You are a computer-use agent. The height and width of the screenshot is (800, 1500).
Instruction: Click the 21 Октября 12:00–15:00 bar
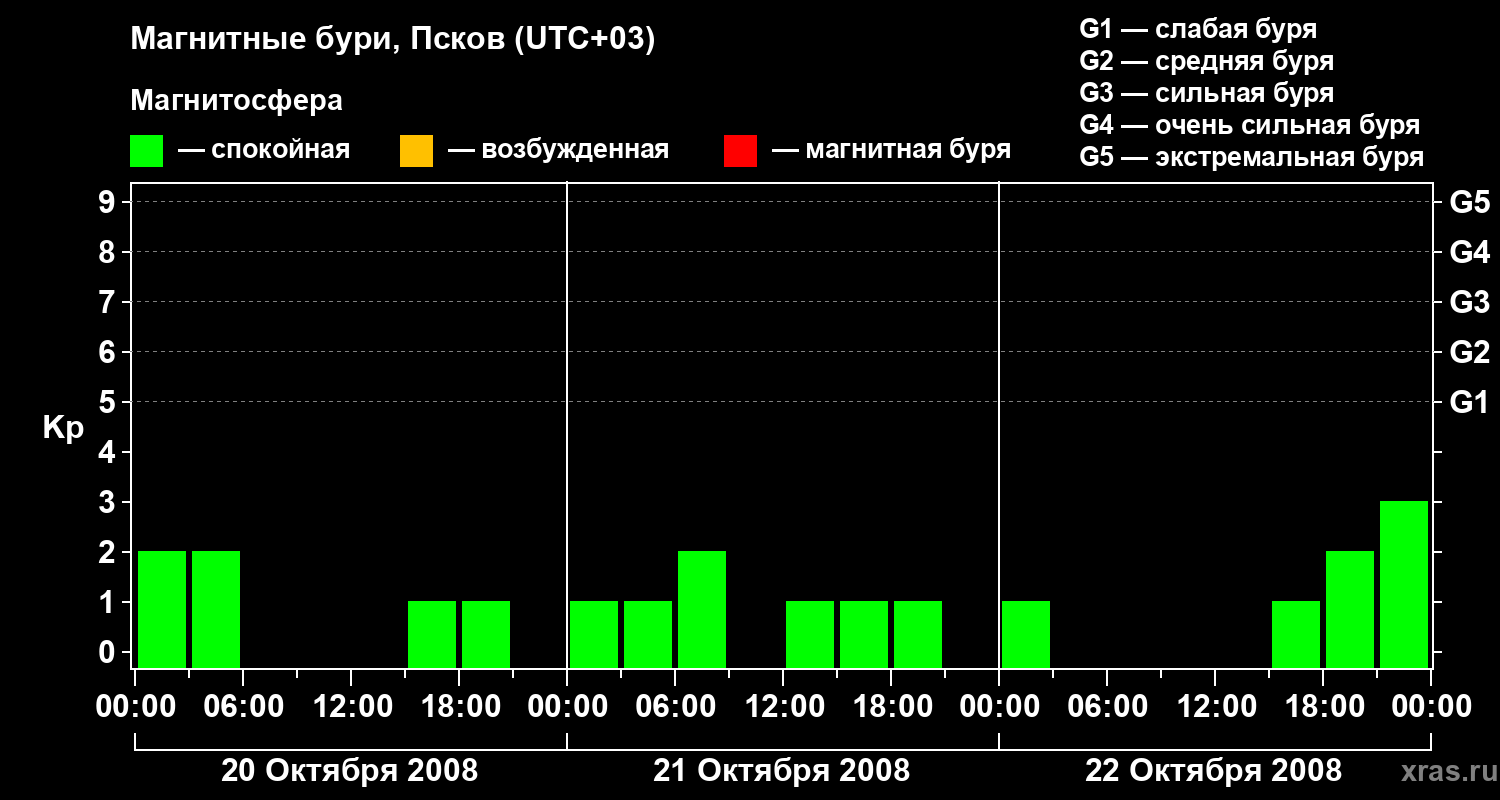[x=810, y=634]
